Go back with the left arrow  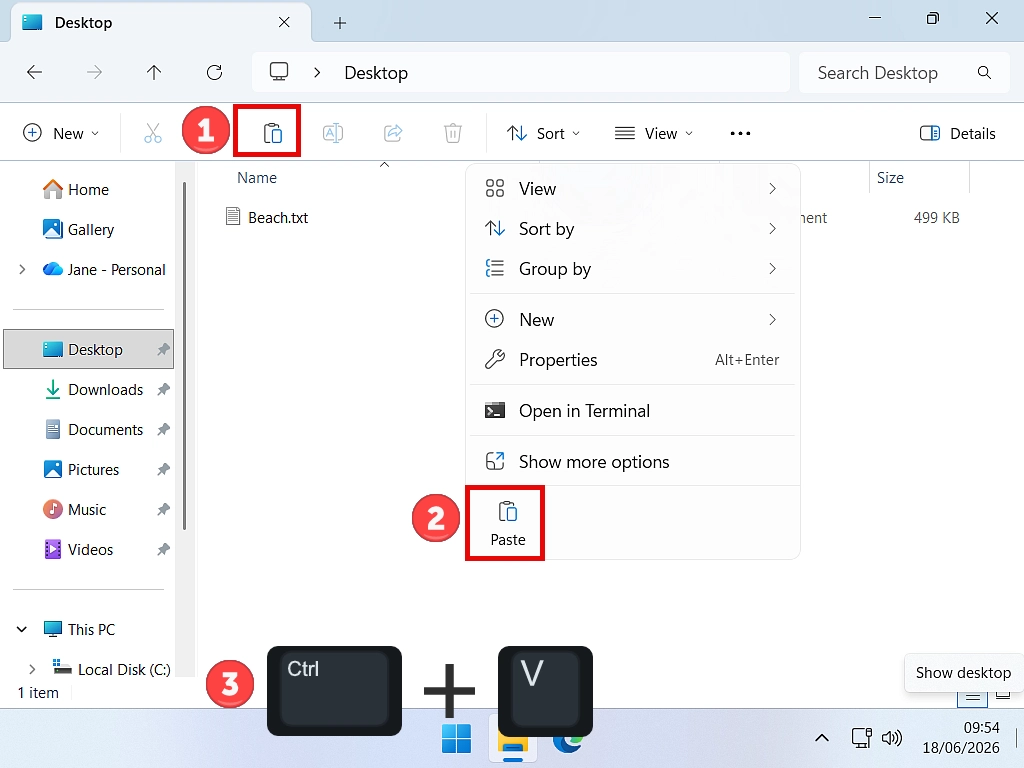(x=35, y=72)
